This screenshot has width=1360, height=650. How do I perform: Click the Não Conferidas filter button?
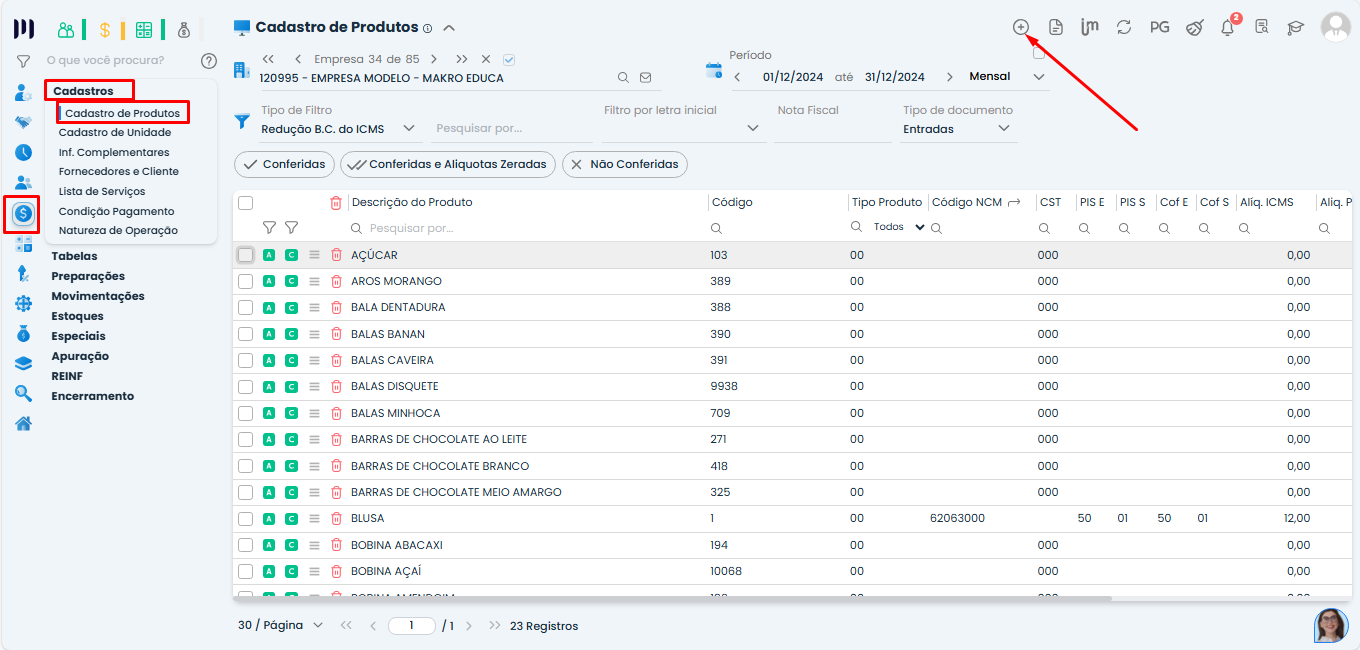pos(624,164)
